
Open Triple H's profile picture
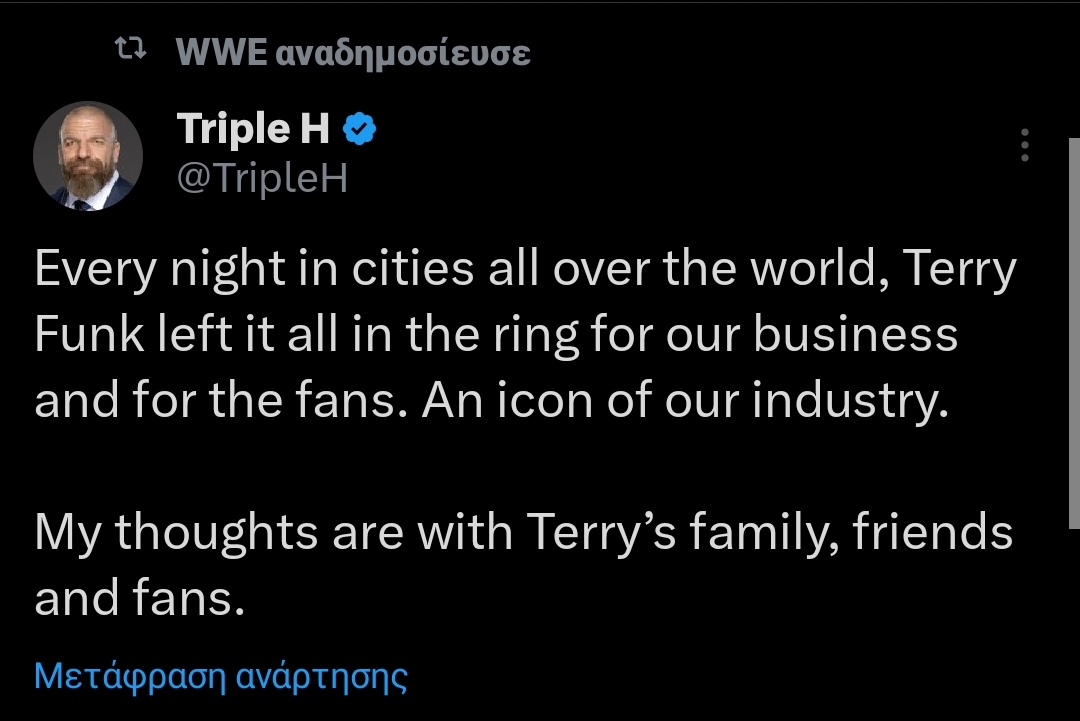click(88, 156)
